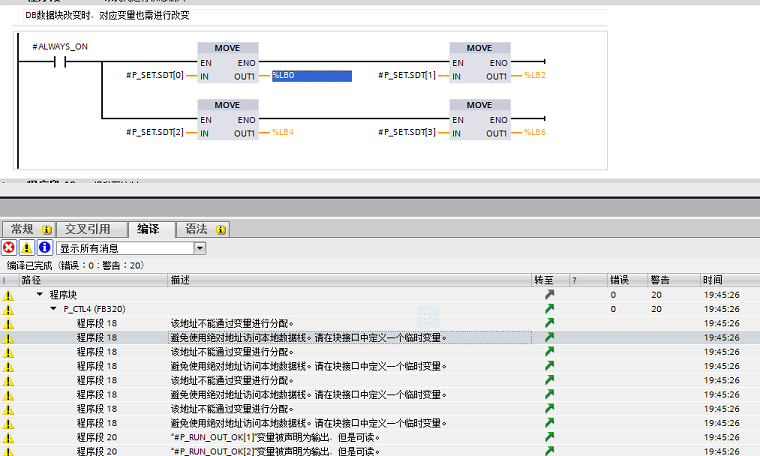
Task: Switch to the 常规 tab
Action: [29, 229]
